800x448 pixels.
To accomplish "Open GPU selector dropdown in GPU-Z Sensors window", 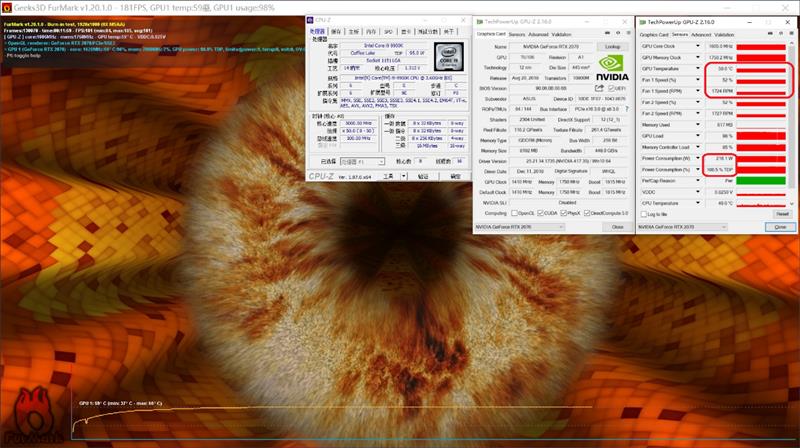I will pos(682,227).
